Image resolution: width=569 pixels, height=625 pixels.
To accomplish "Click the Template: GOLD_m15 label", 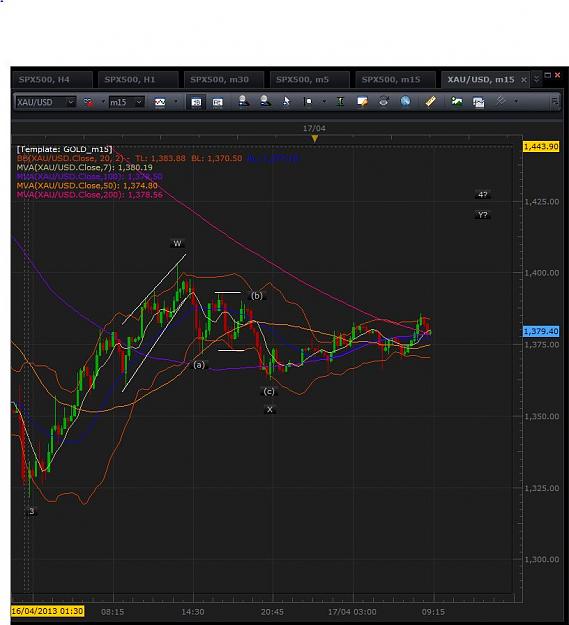I will (x=65, y=149).
